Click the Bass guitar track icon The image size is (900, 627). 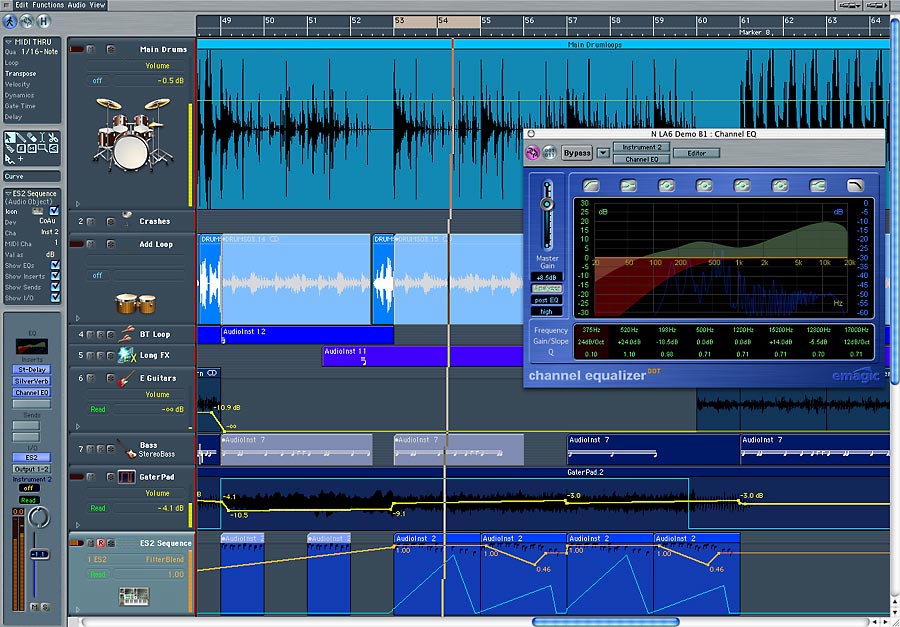click(126, 448)
